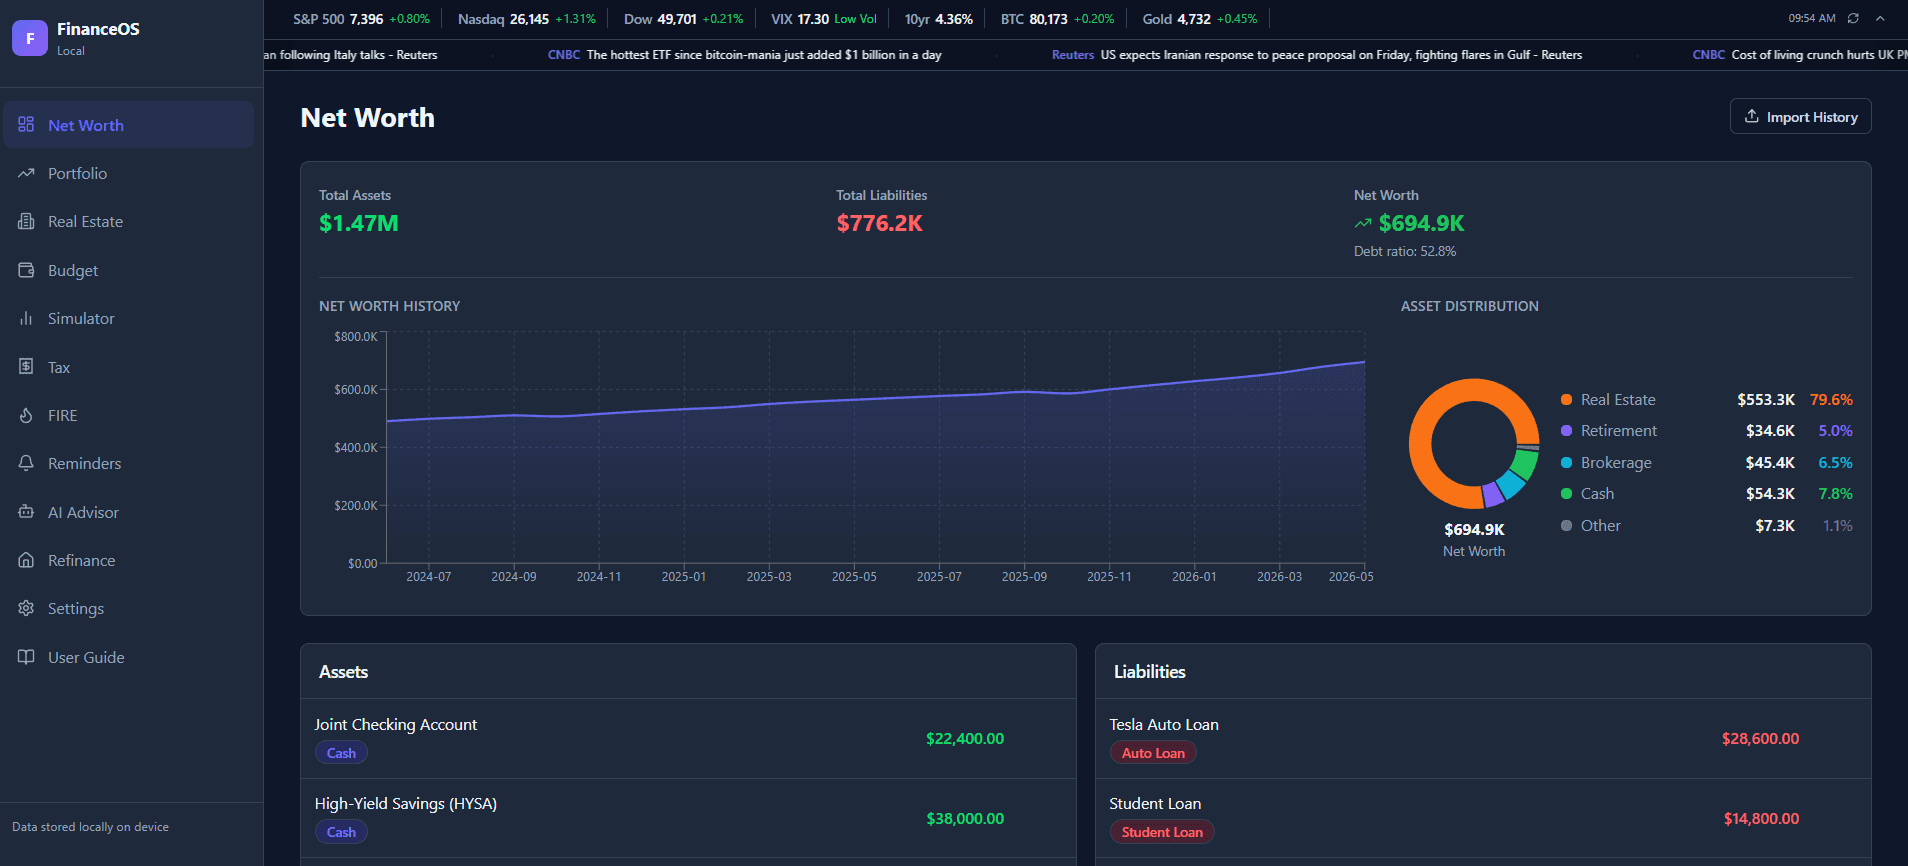Click the Liabilities panel heading
The height and width of the screenshot is (866, 1908).
coord(1150,672)
